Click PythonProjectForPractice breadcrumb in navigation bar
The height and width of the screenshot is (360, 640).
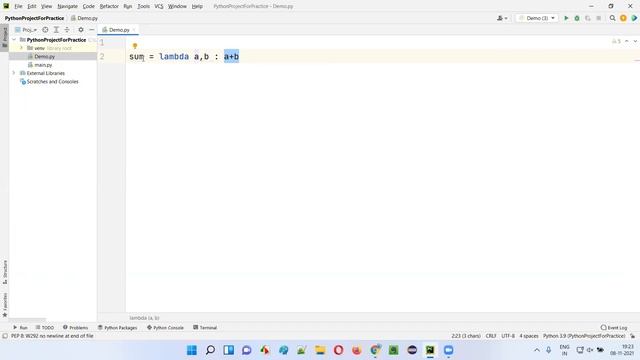[x=34, y=18]
